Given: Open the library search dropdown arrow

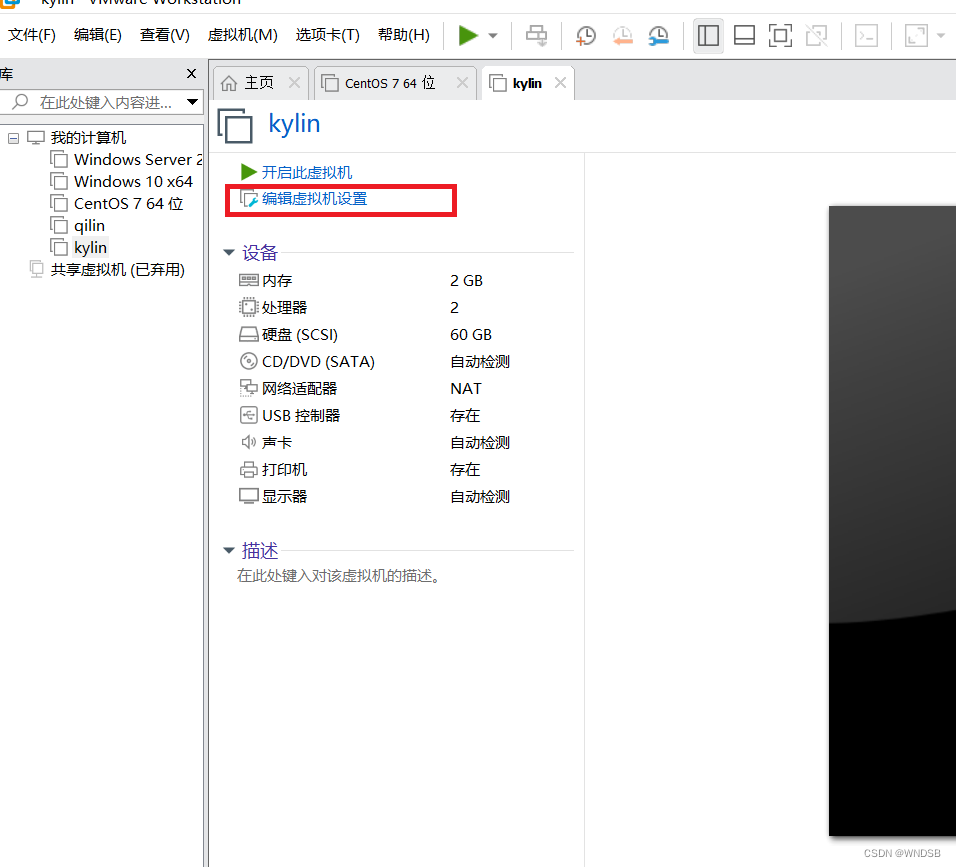Looking at the screenshot, I should pos(193,102).
